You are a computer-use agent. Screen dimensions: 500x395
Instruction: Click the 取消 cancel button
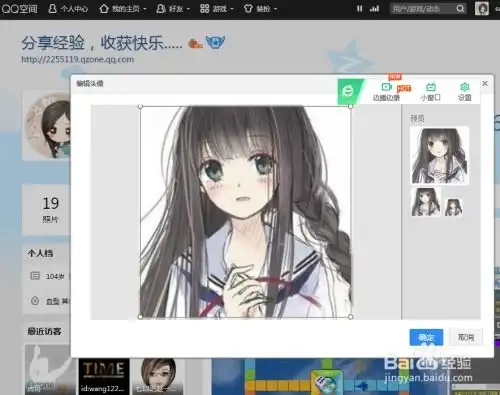[x=466, y=337]
